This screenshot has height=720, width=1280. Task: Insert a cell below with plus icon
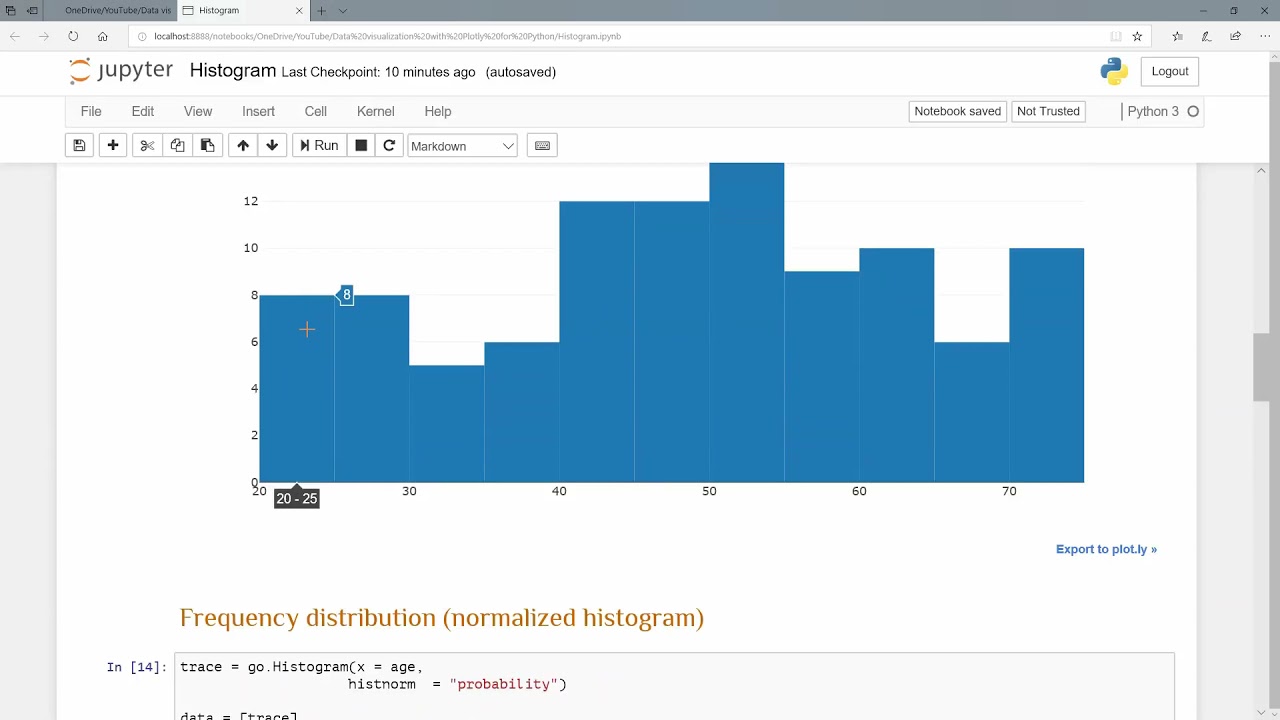click(113, 146)
